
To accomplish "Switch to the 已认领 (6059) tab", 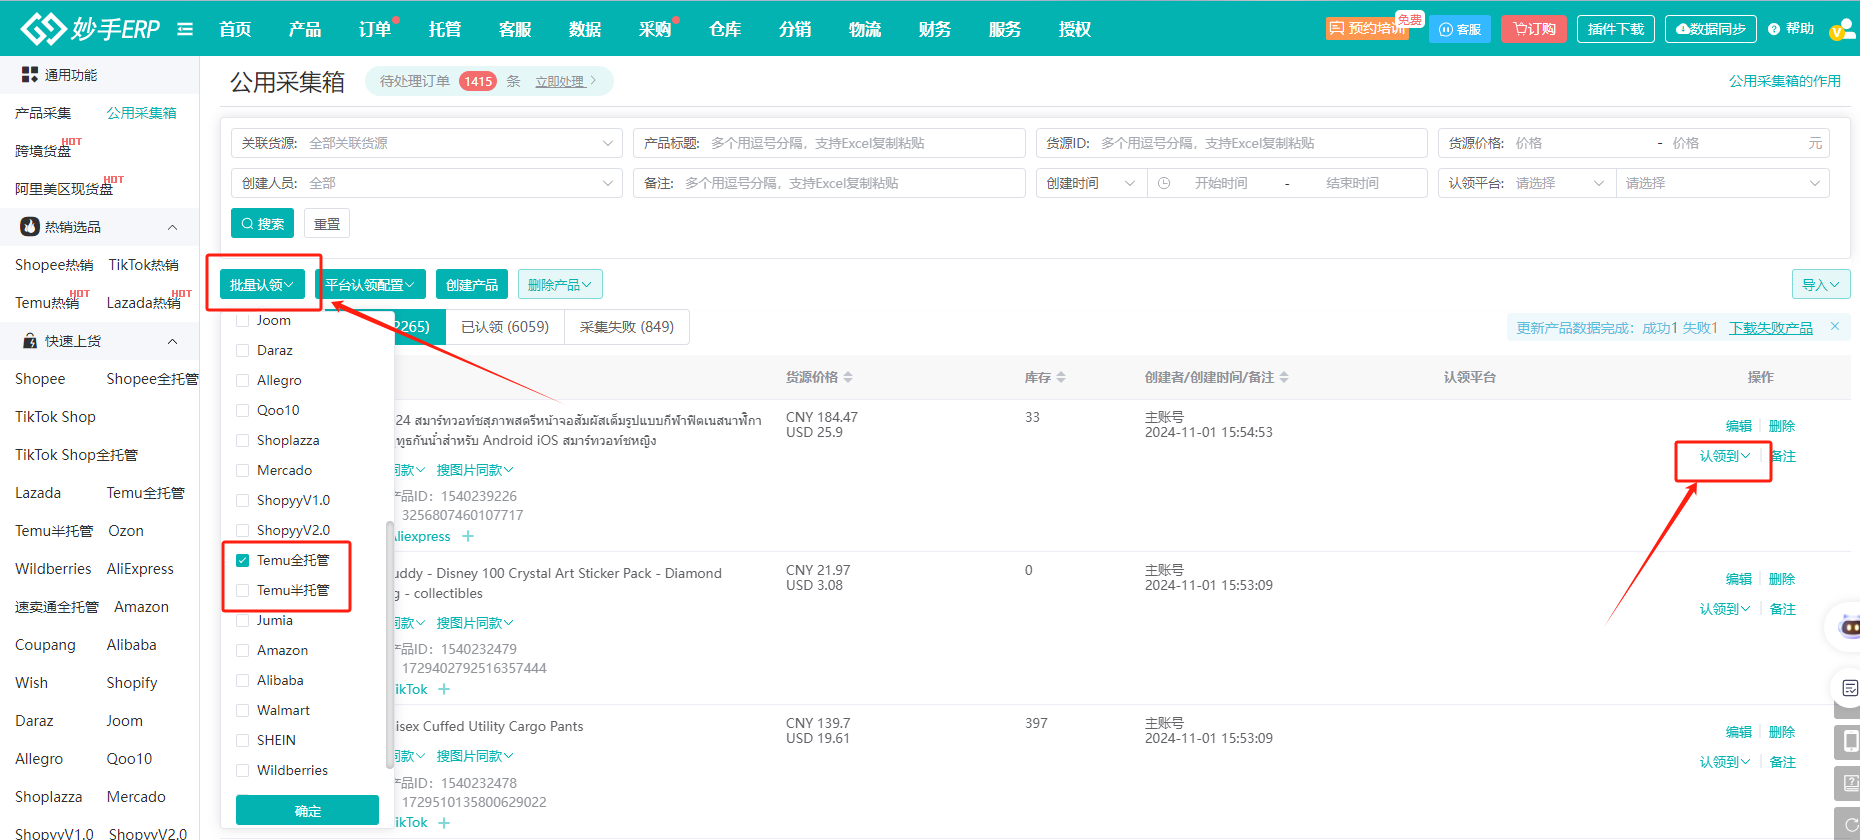I will point(505,327).
